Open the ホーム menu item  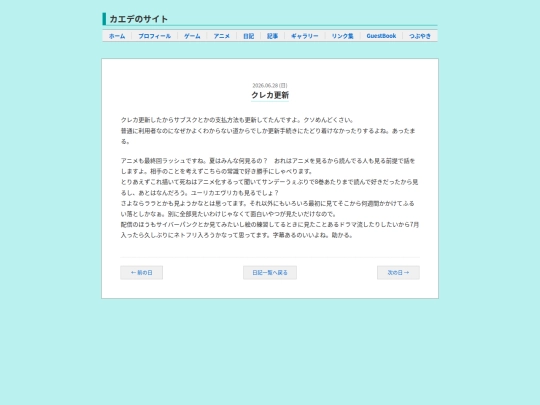point(117,36)
